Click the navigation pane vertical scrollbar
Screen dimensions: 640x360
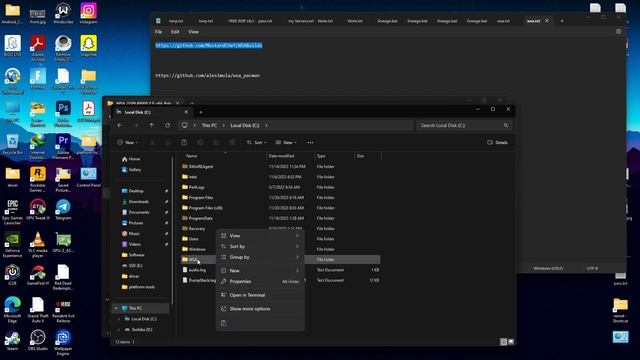(x=173, y=229)
